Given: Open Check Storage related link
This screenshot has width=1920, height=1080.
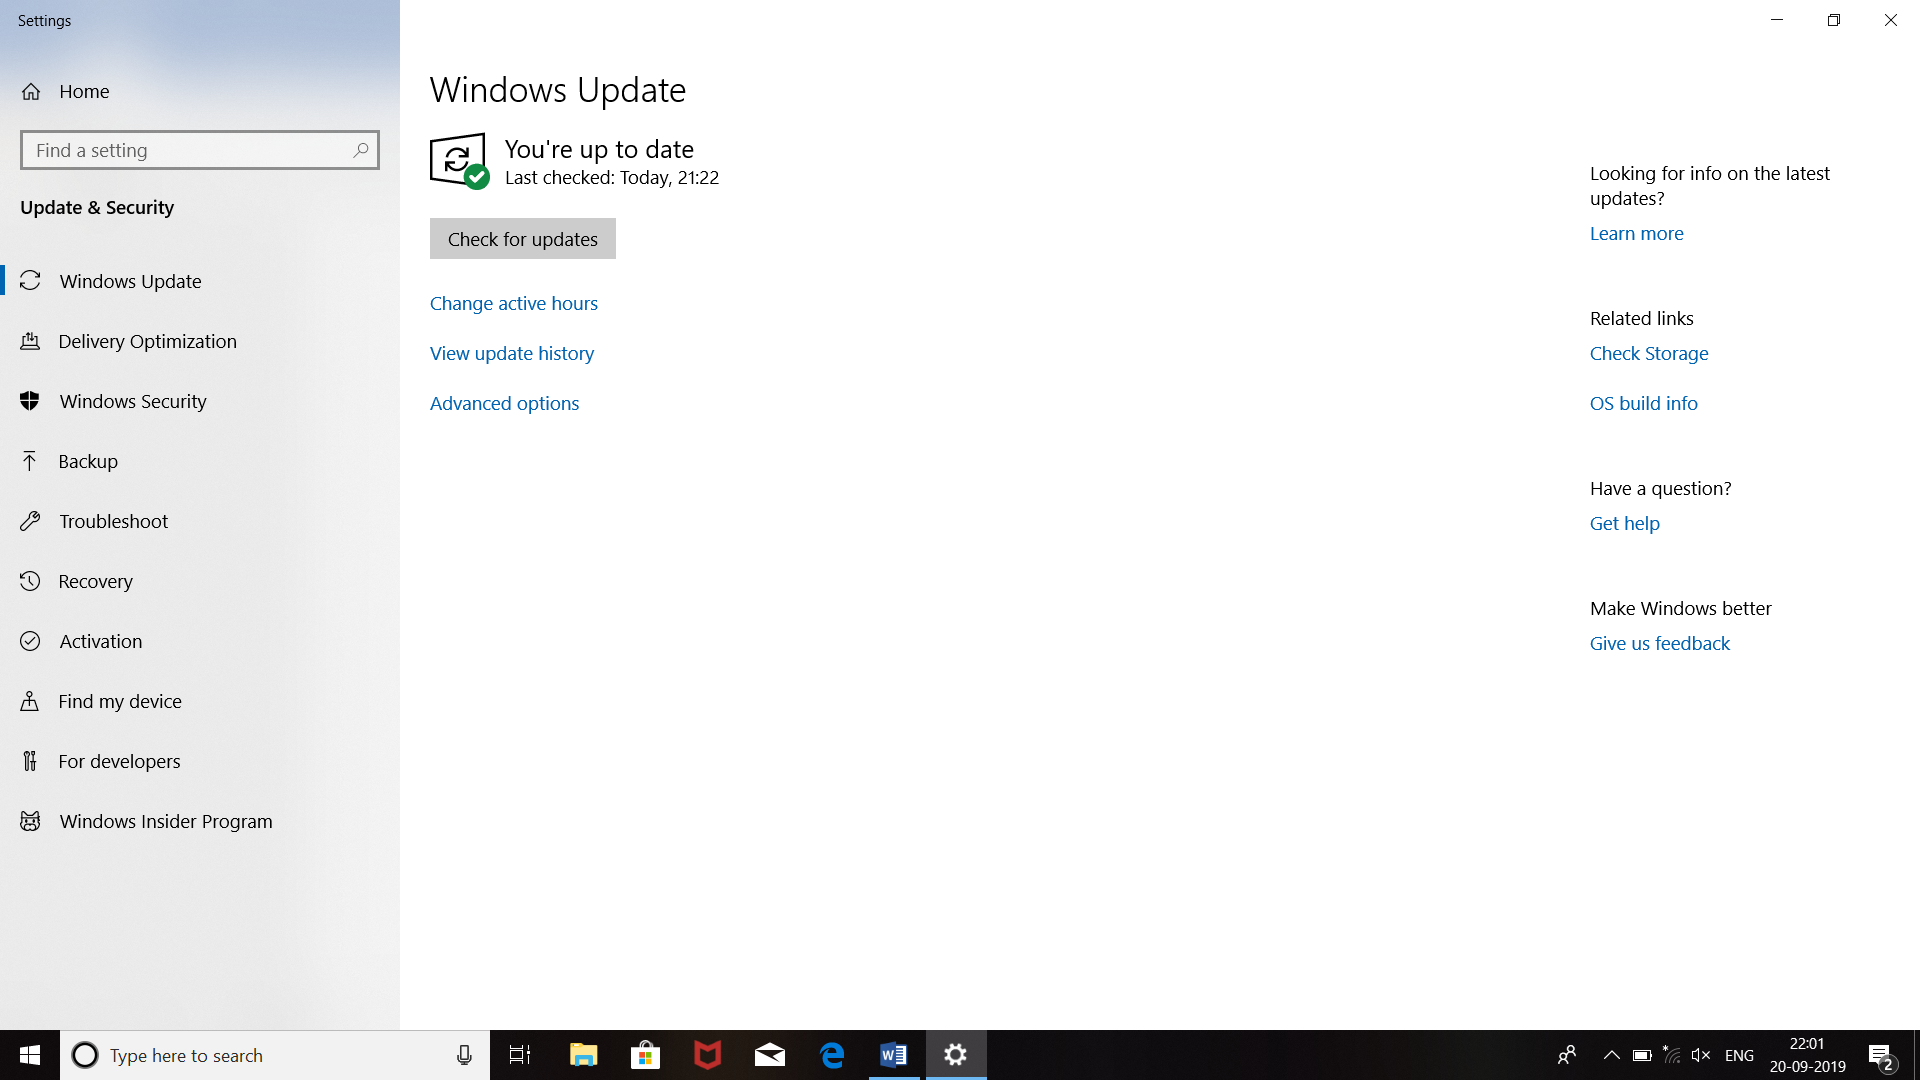Looking at the screenshot, I should pyautogui.click(x=1650, y=352).
